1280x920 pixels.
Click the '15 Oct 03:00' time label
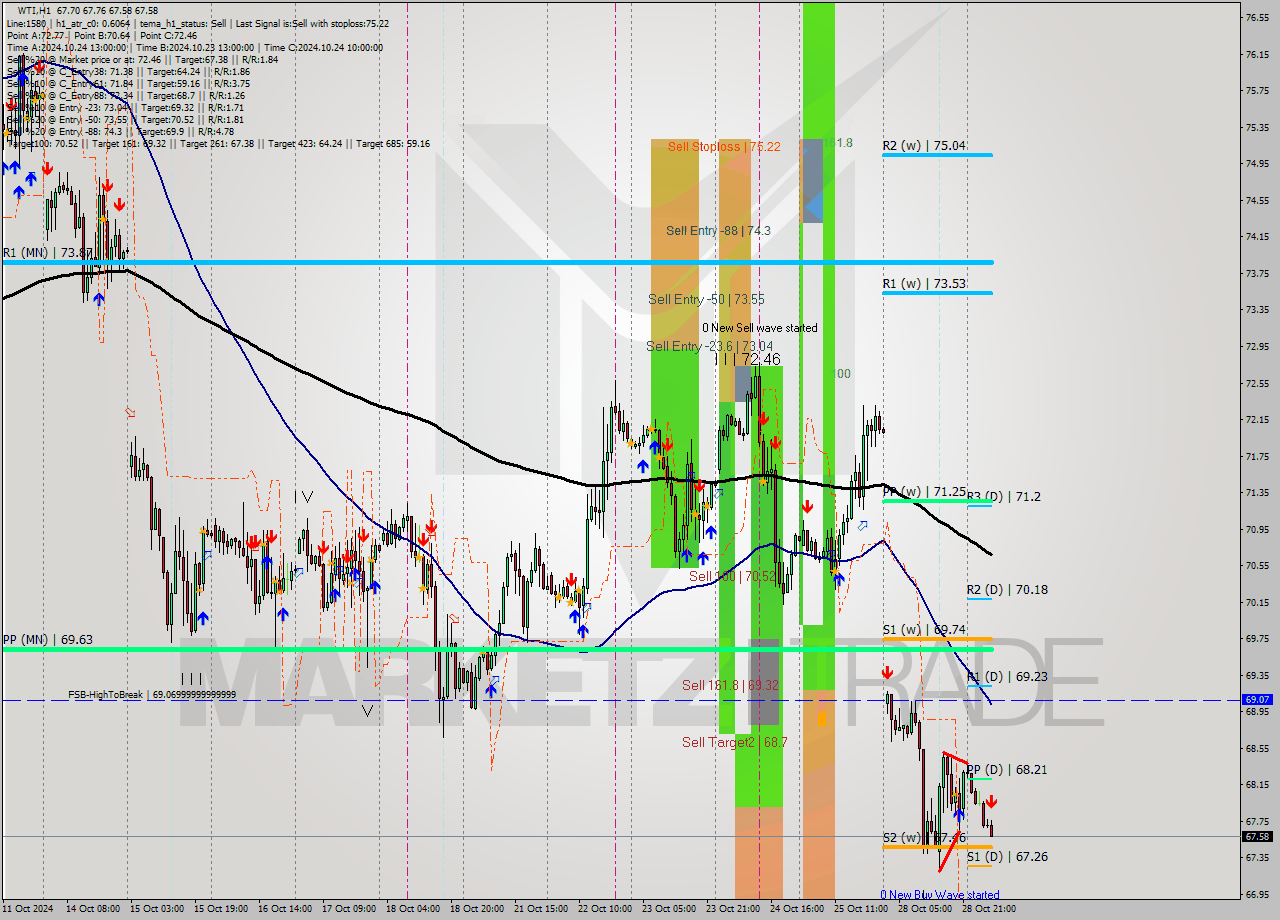point(158,910)
